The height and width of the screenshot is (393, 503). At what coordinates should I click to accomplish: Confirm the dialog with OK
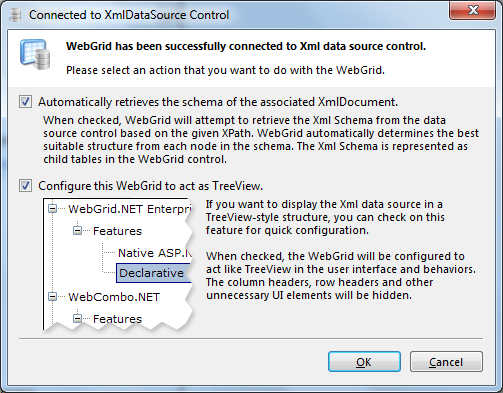click(x=364, y=362)
